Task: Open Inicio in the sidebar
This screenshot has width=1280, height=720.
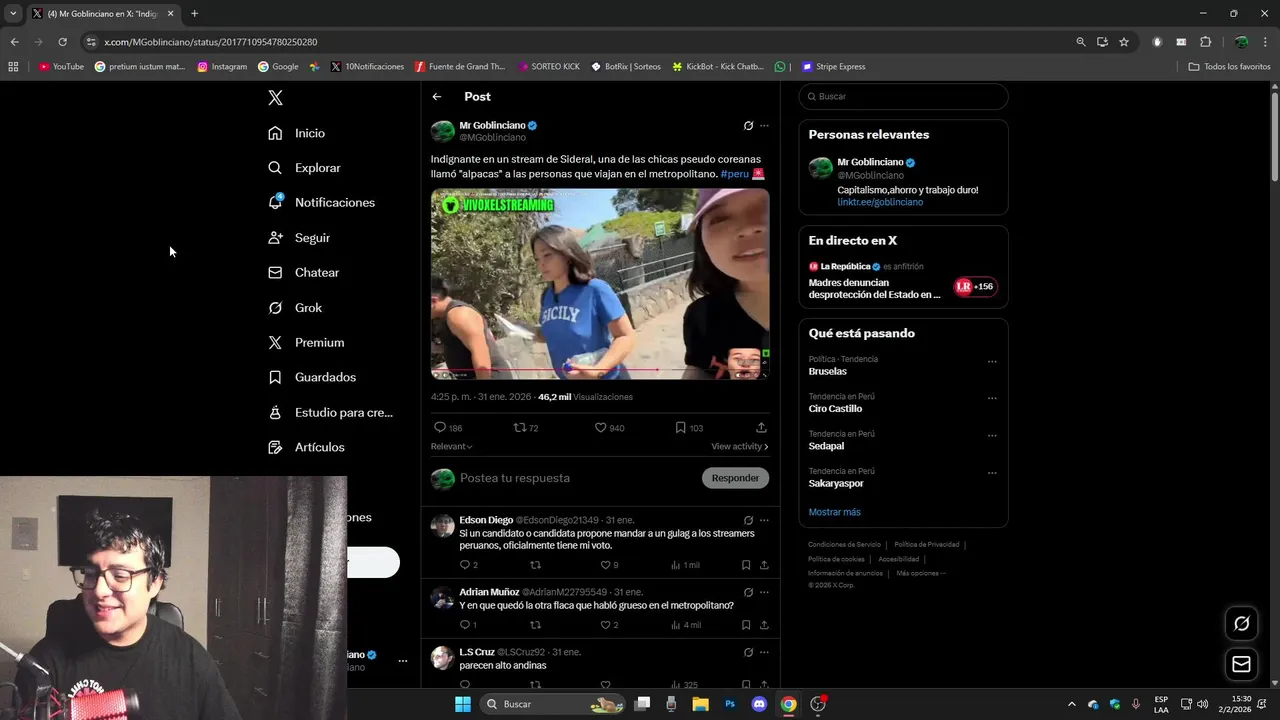Action: [297, 133]
